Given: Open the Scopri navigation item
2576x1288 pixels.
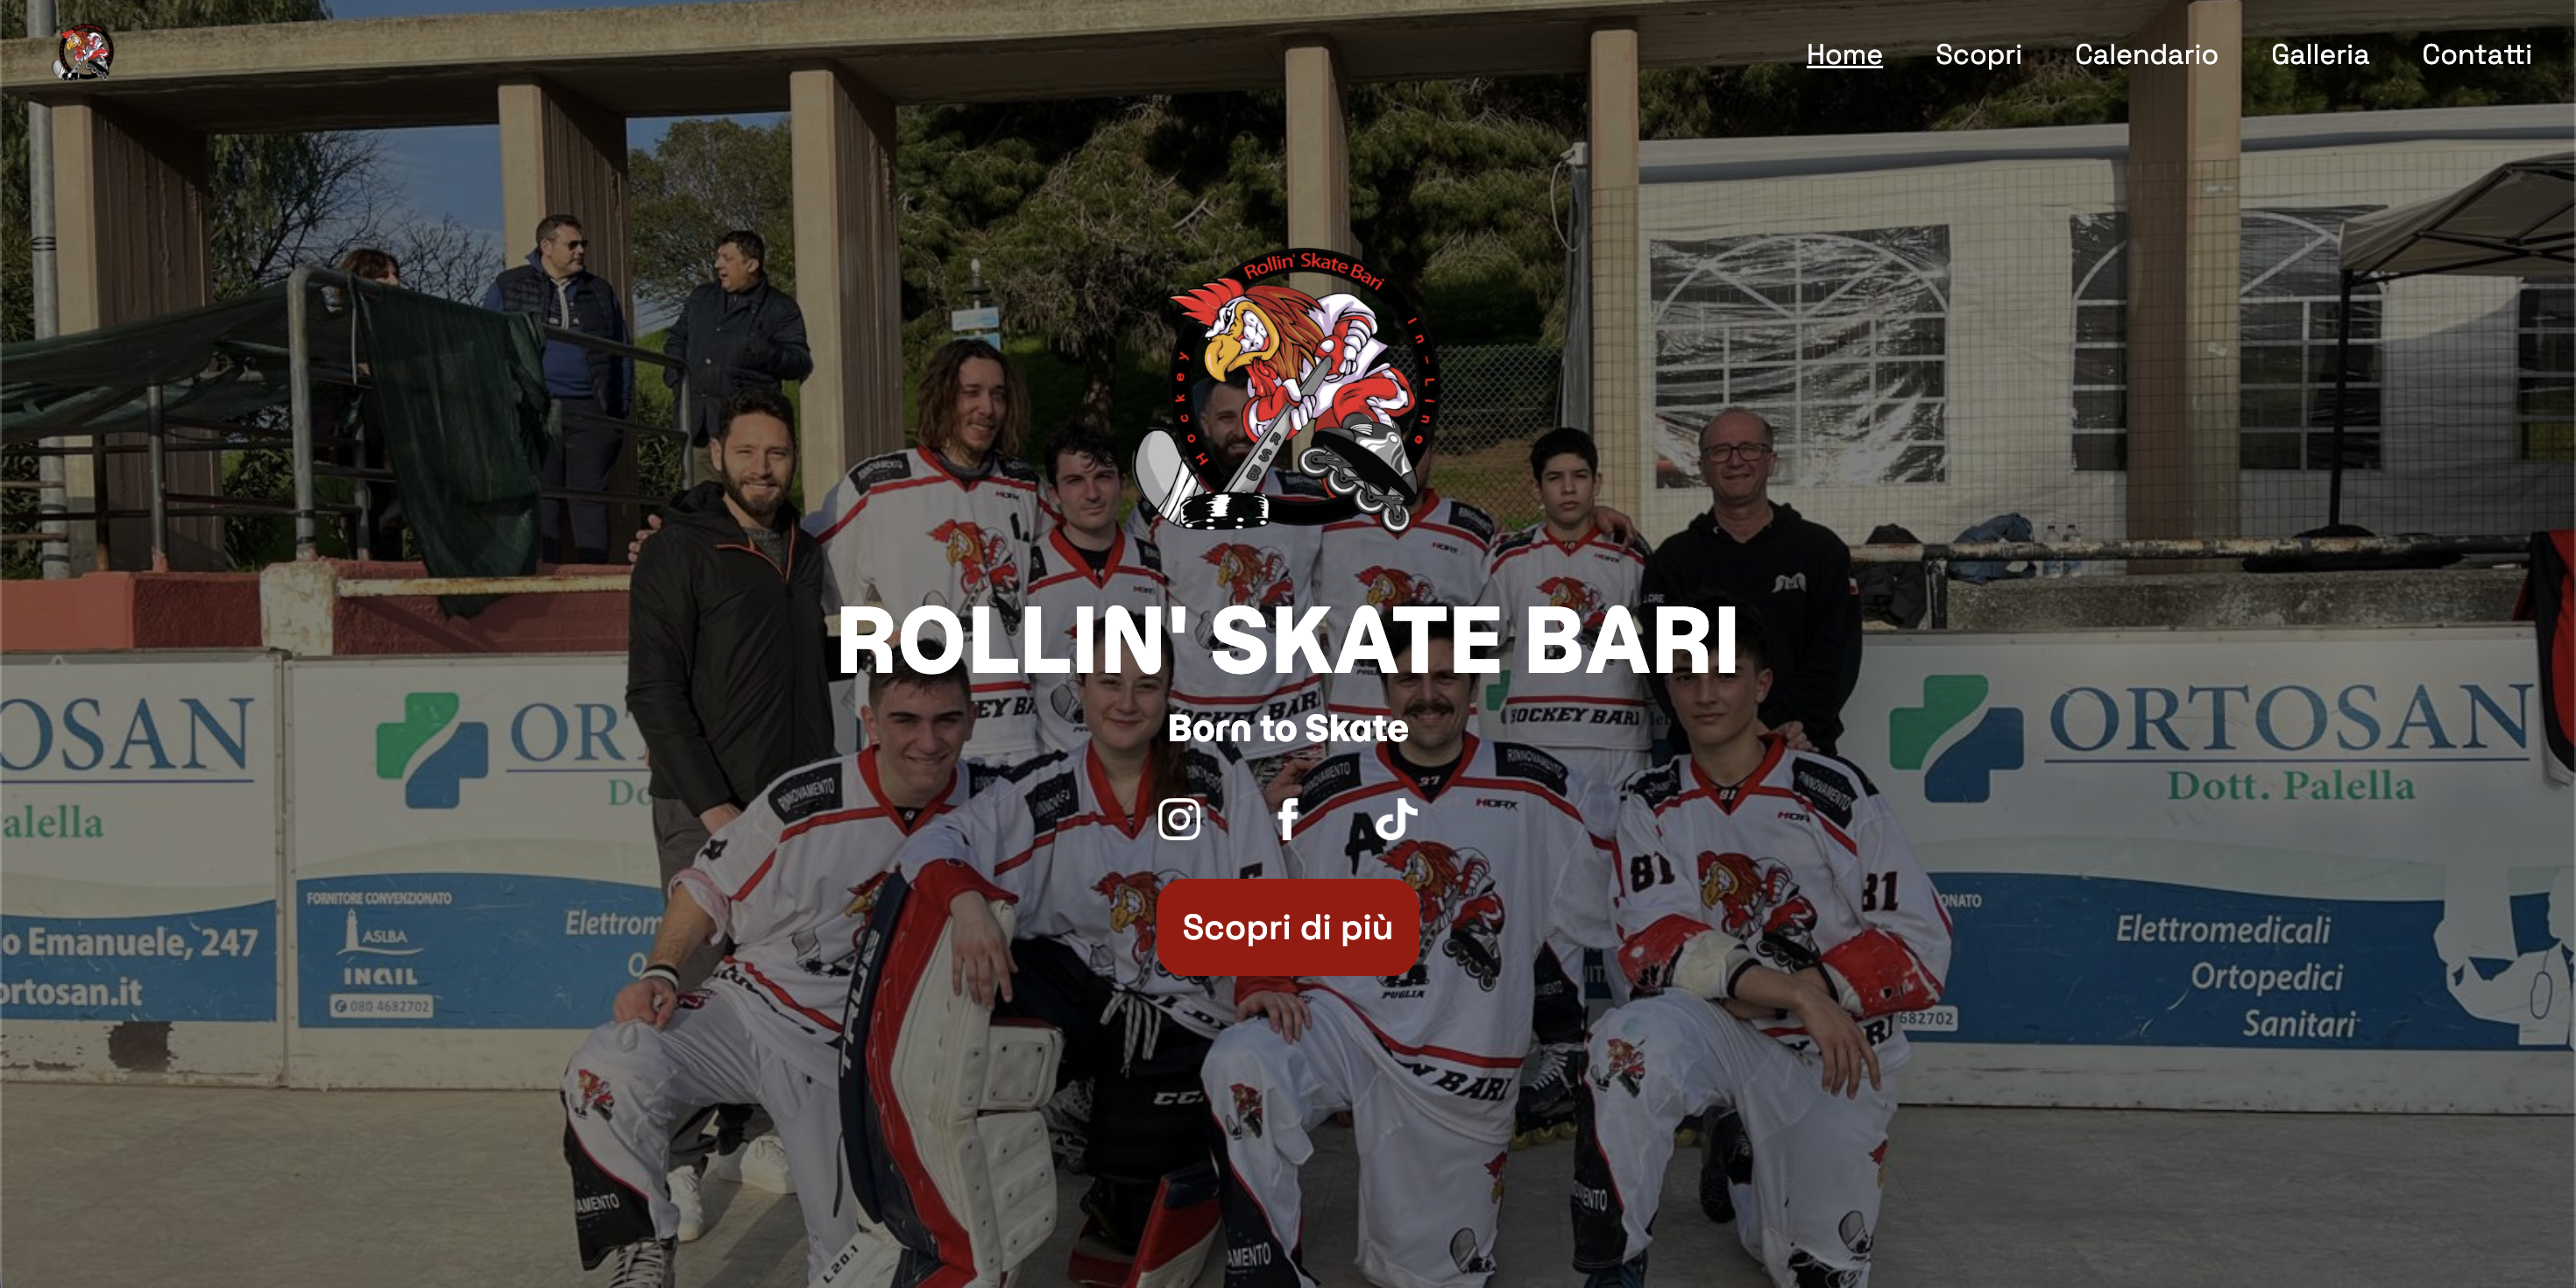Looking at the screenshot, I should point(1978,54).
